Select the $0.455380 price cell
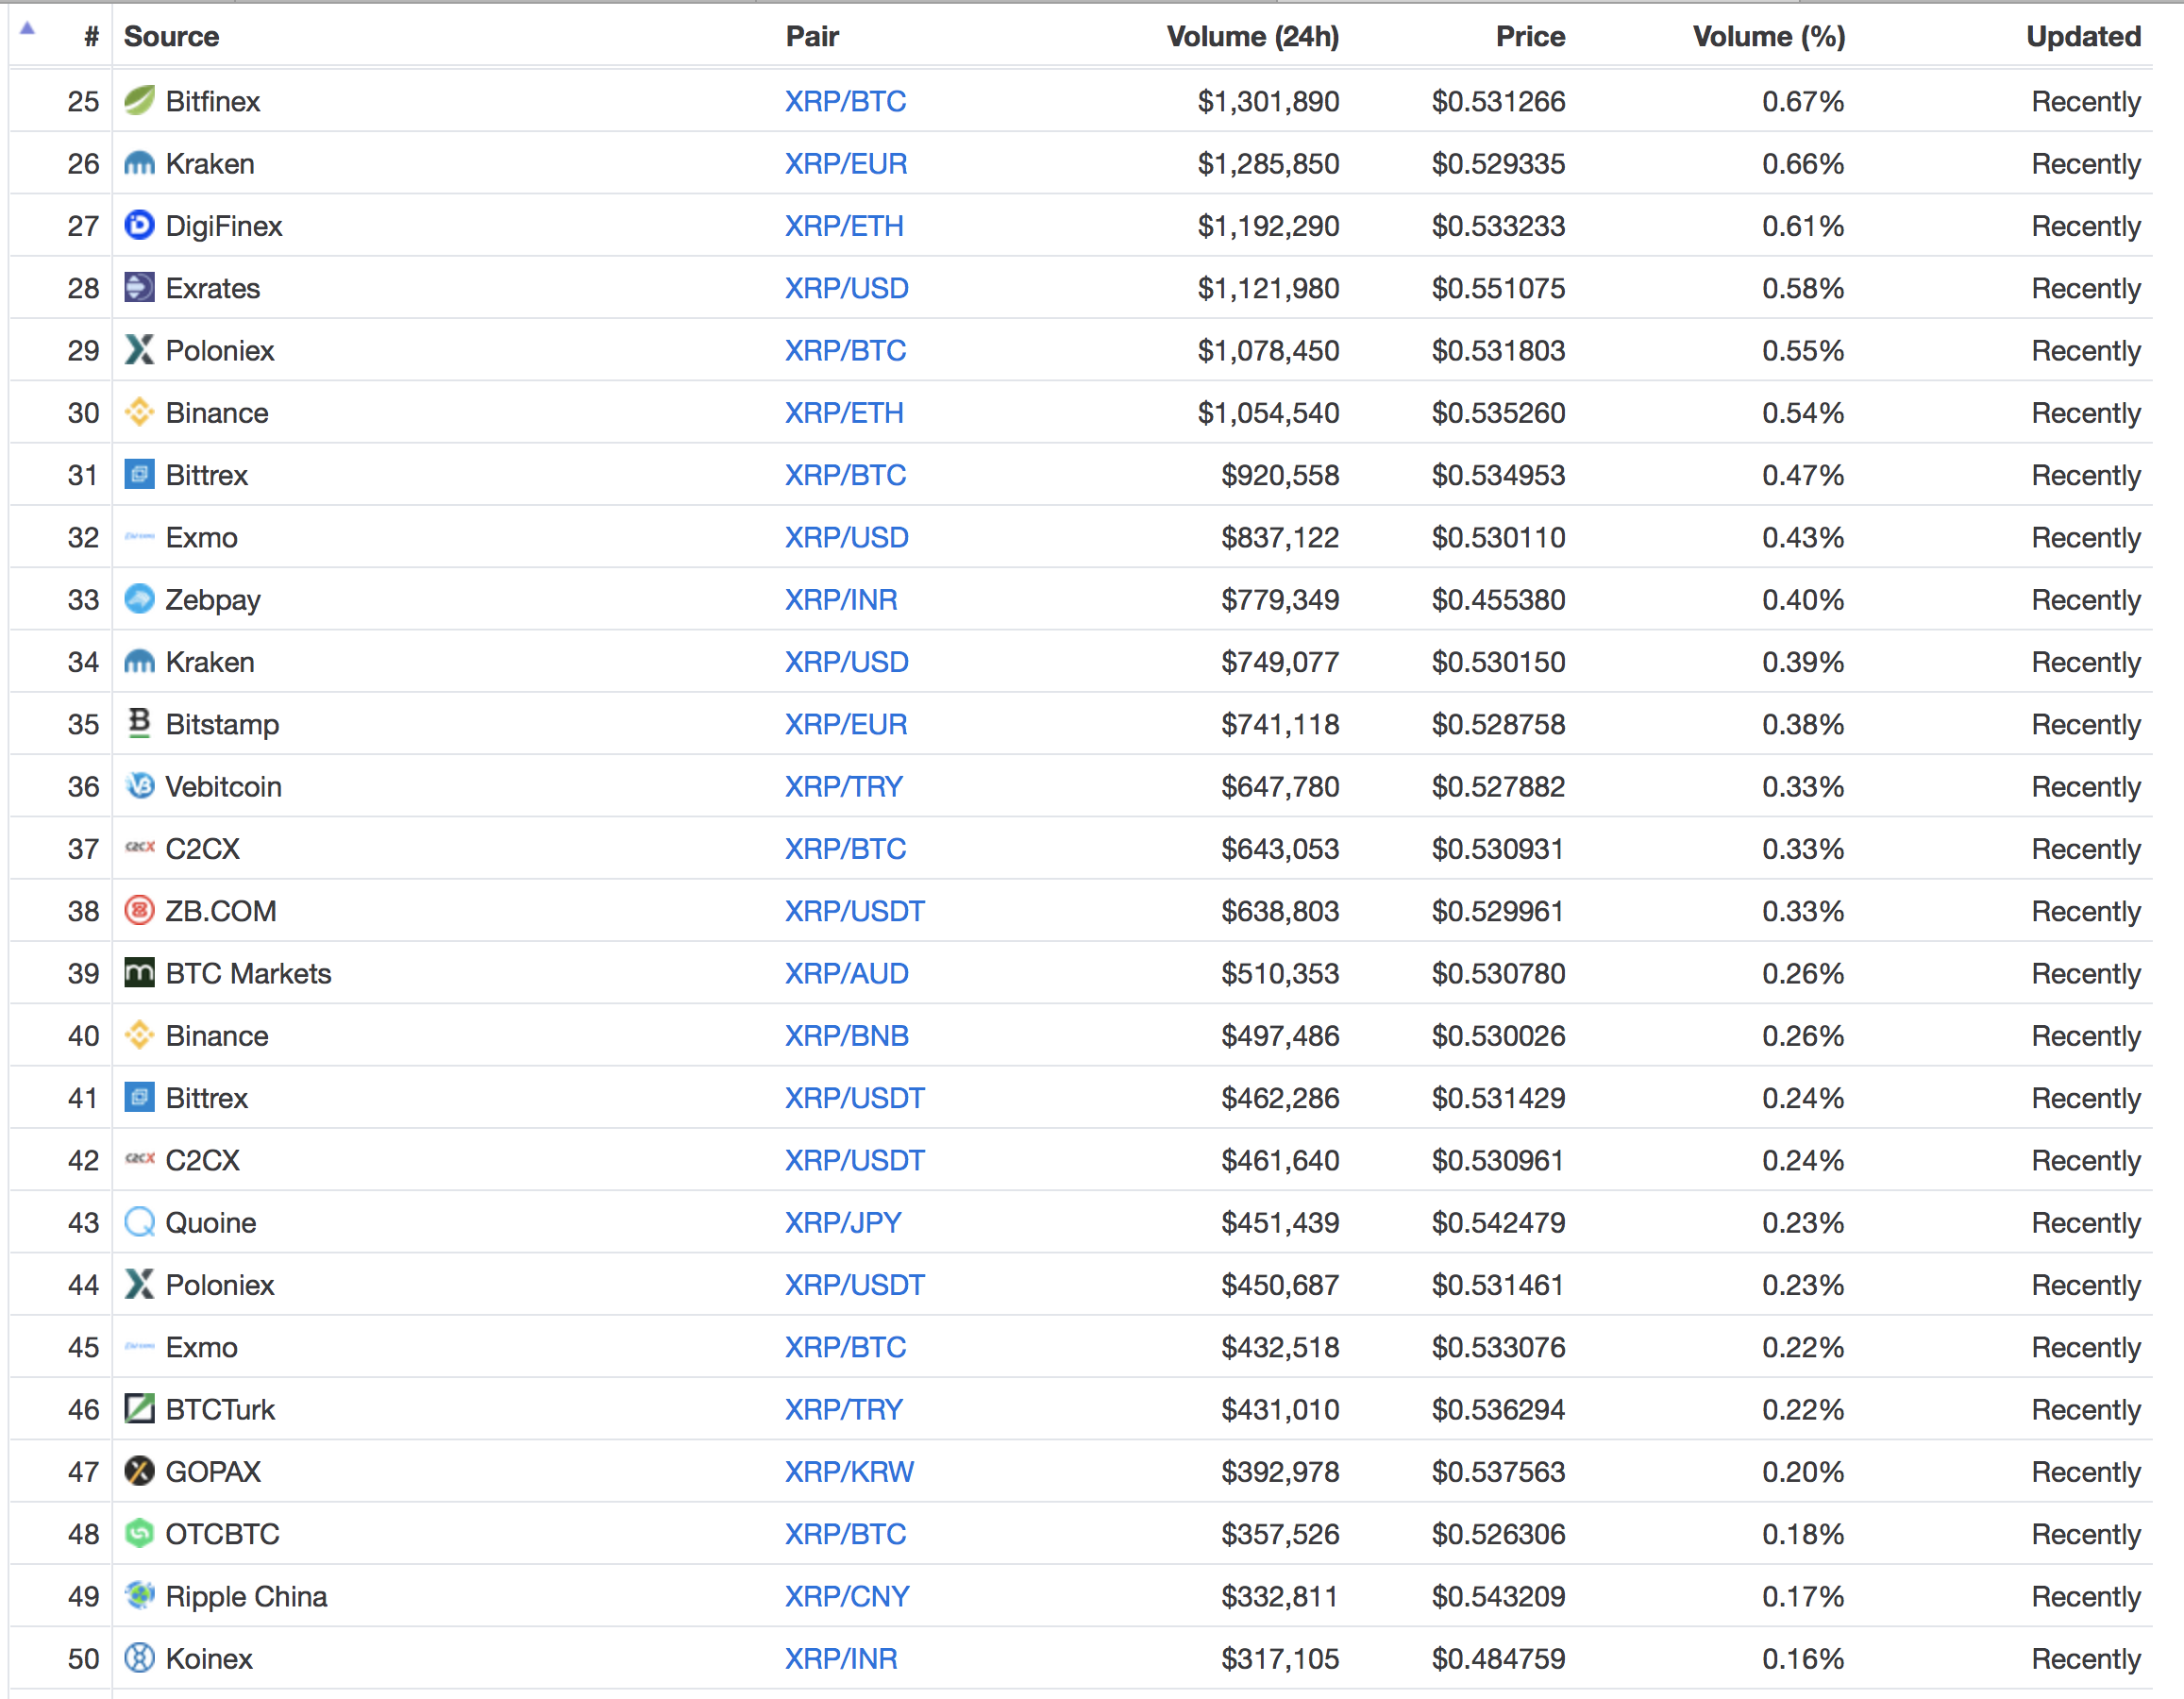This screenshot has height=1699, width=2184. point(1498,600)
